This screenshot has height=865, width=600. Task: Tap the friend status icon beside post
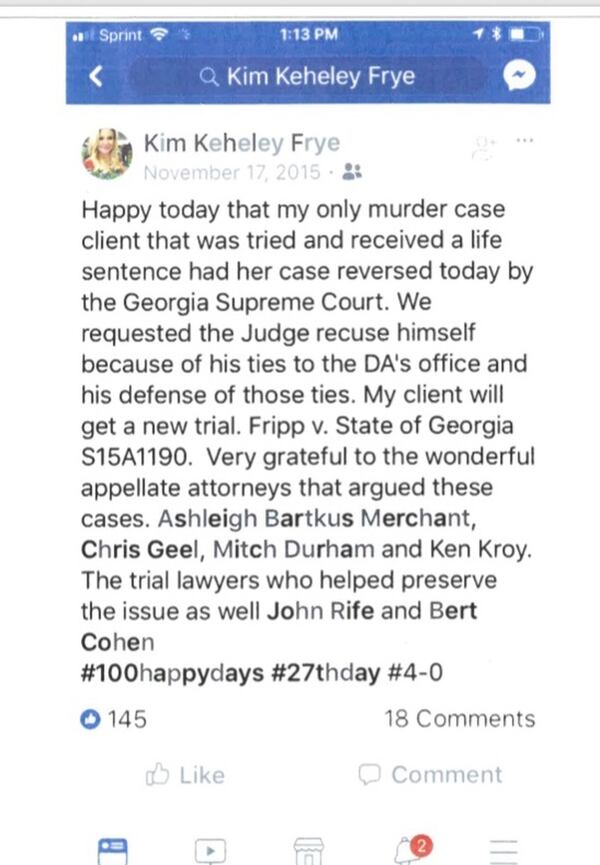coord(484,148)
